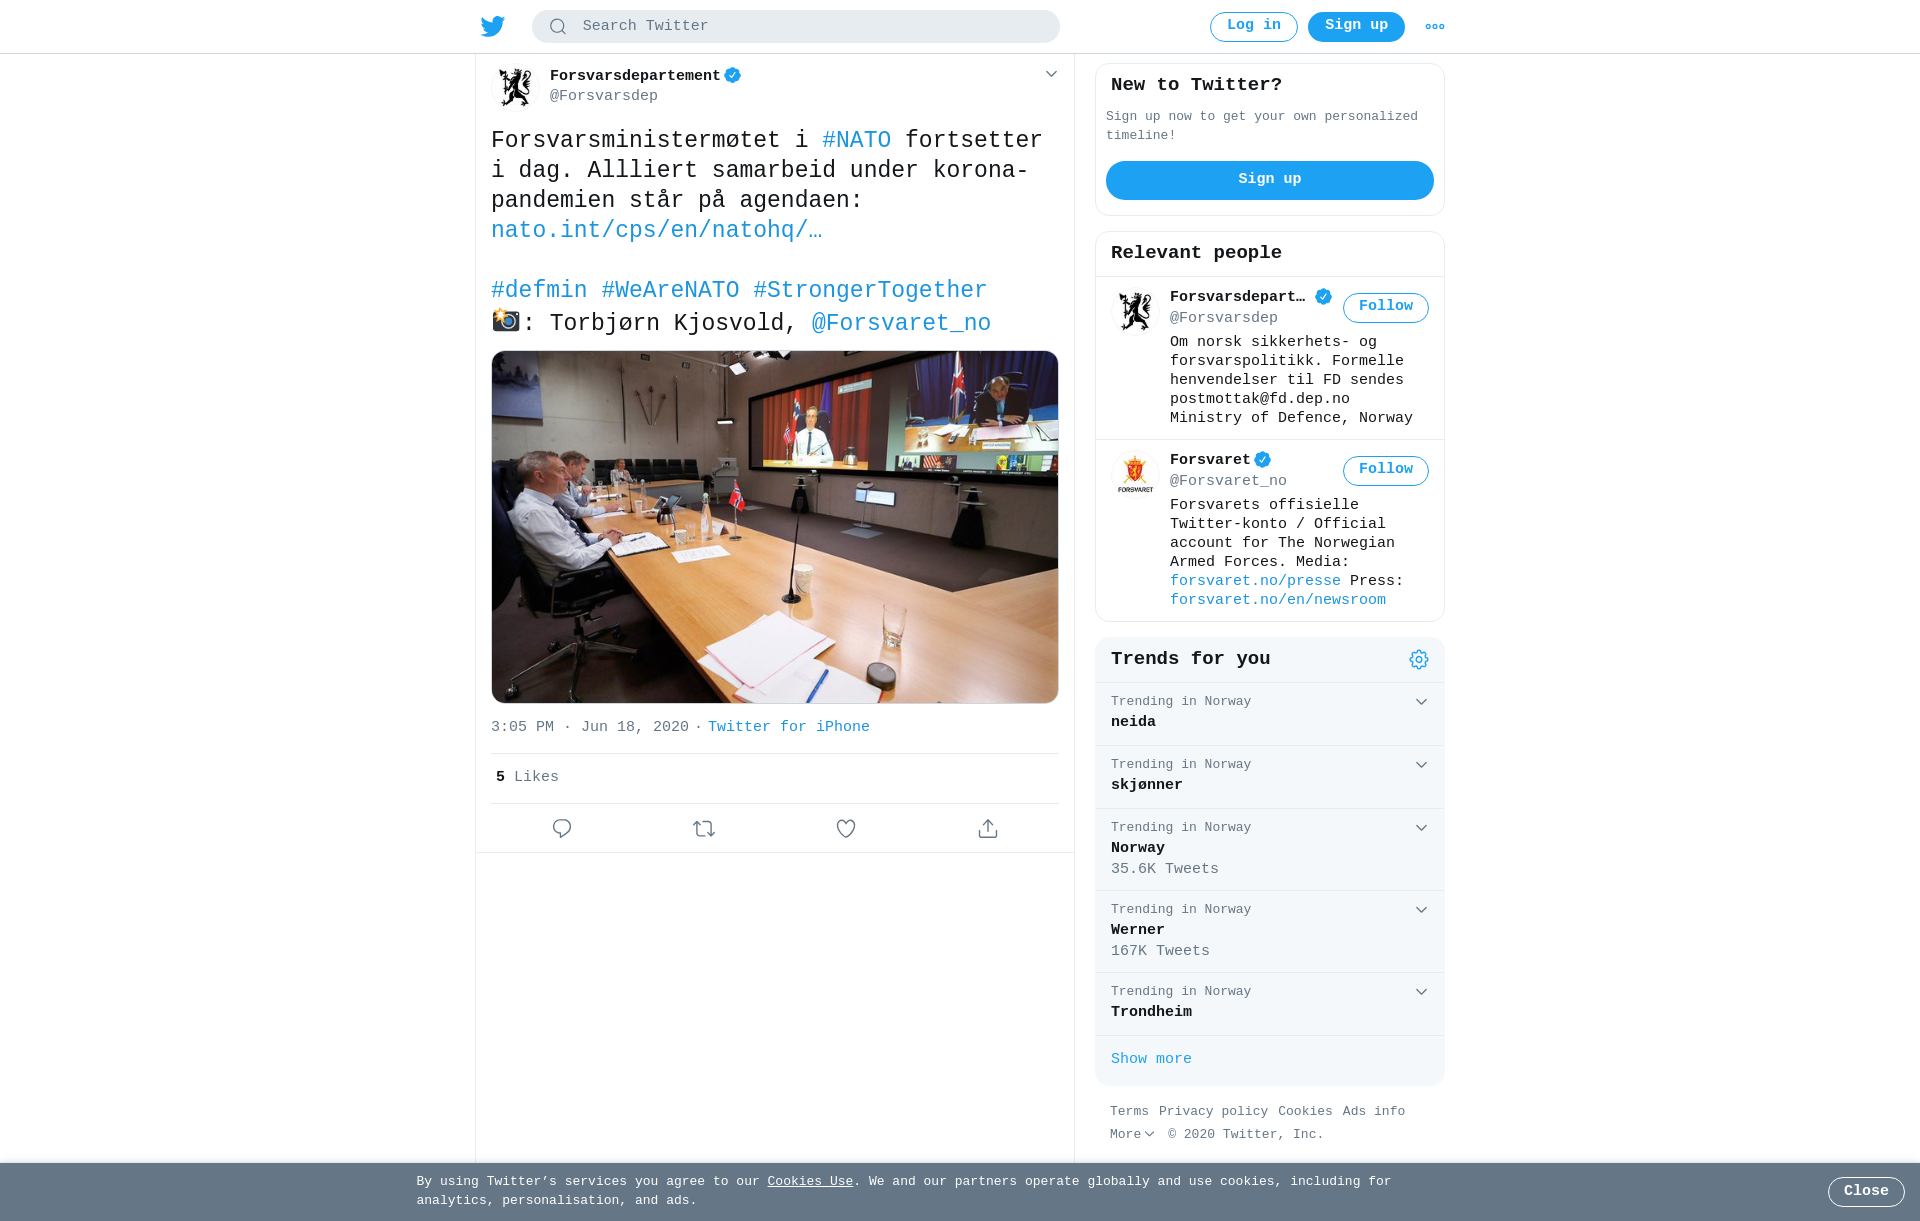Click Forsvarsdepartement avatar in the tweet header

coord(516,87)
